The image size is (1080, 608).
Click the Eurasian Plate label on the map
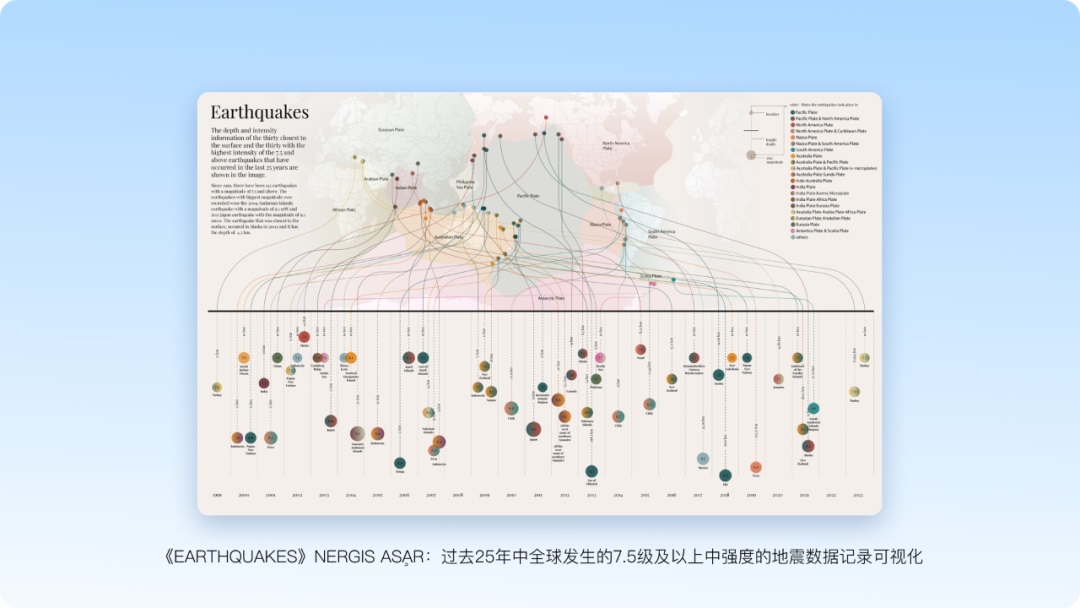(x=391, y=129)
